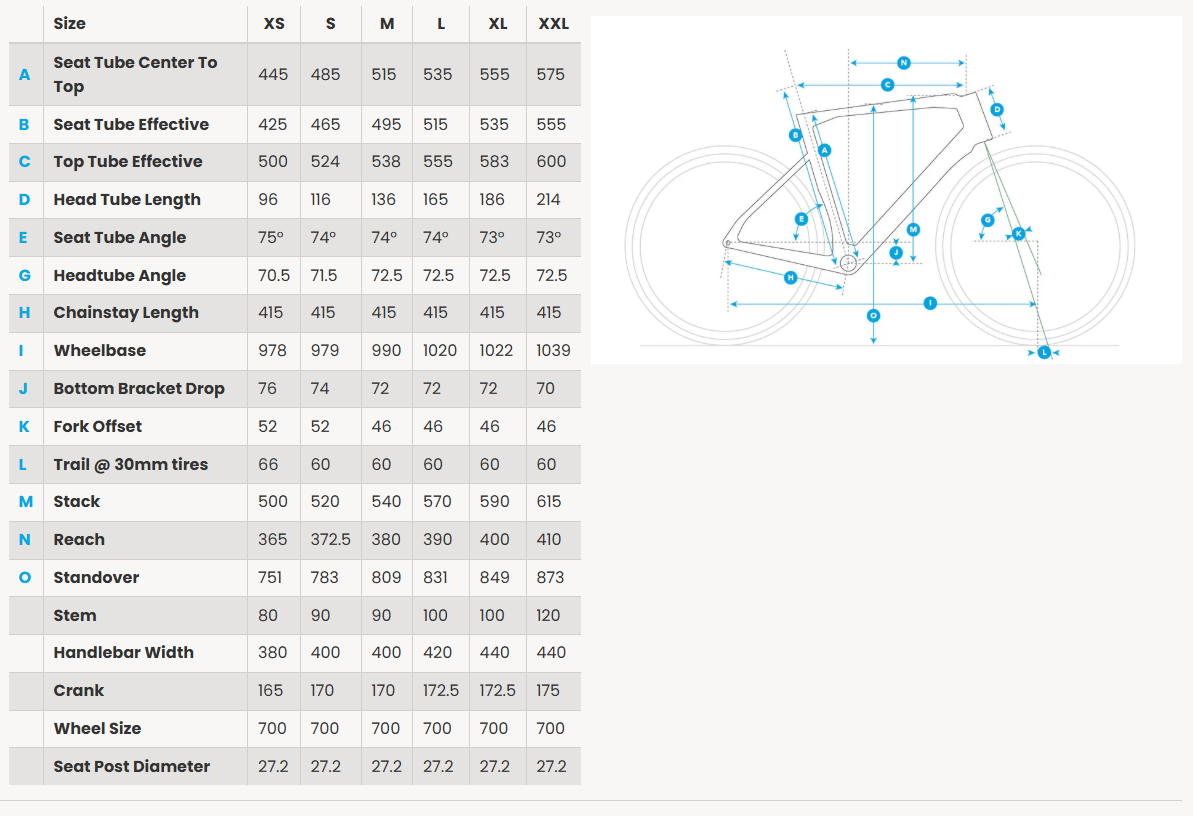1193x816 pixels.
Task: Click the Reach value 372.5 for size S
Action: click(x=330, y=539)
